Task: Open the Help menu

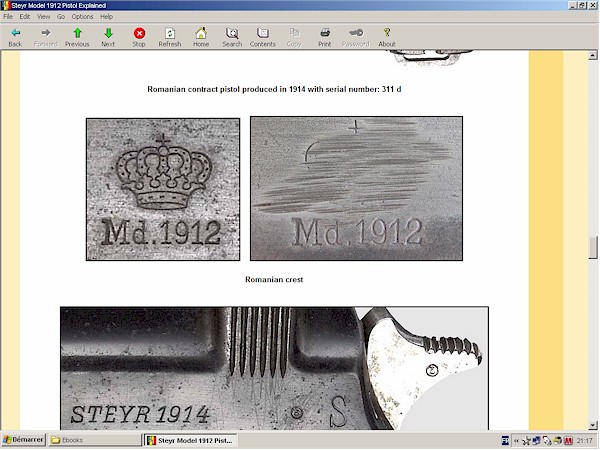Action: click(x=106, y=17)
